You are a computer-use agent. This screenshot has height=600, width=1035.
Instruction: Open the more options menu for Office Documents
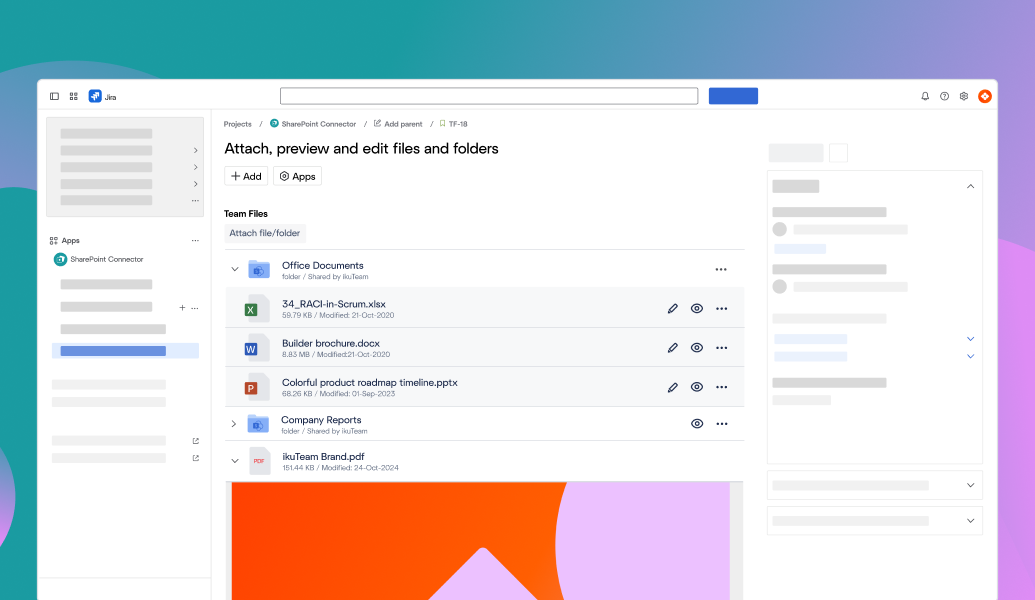tap(721, 269)
